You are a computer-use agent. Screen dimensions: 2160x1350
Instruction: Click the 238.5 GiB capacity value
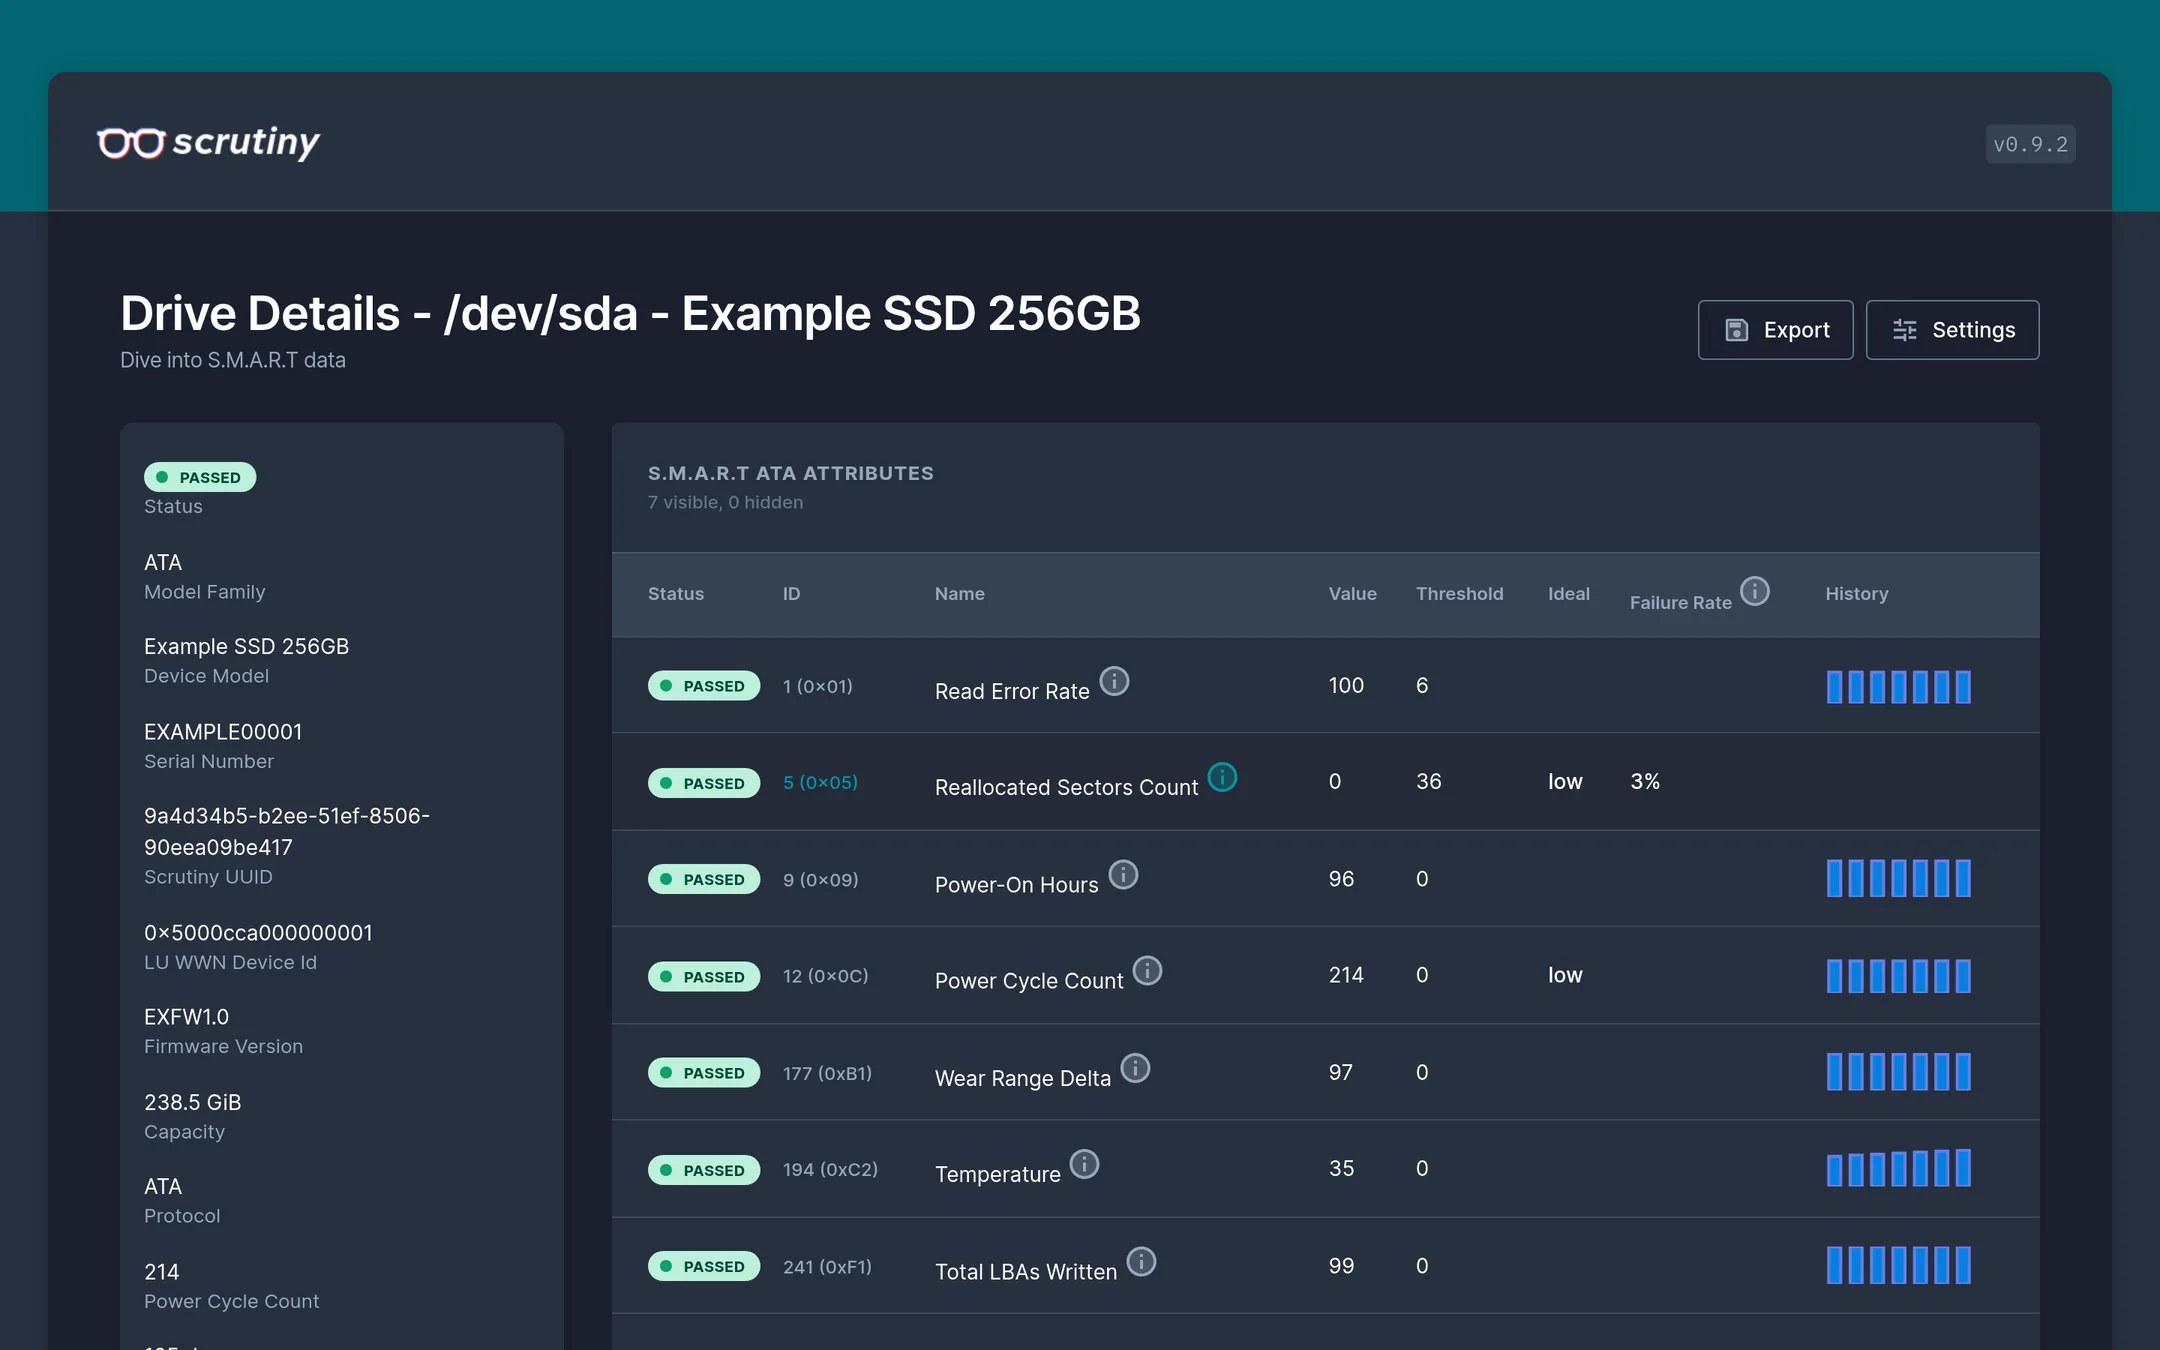tap(193, 1102)
